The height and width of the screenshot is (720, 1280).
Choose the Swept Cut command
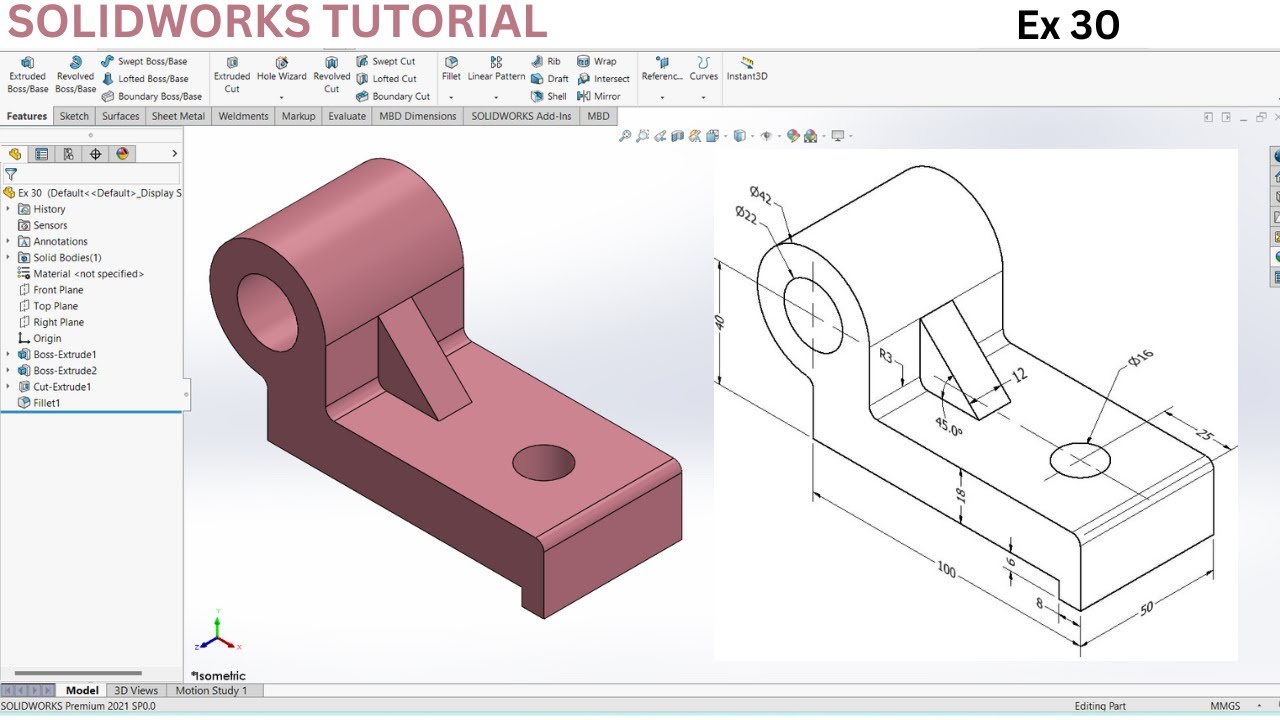[385, 61]
